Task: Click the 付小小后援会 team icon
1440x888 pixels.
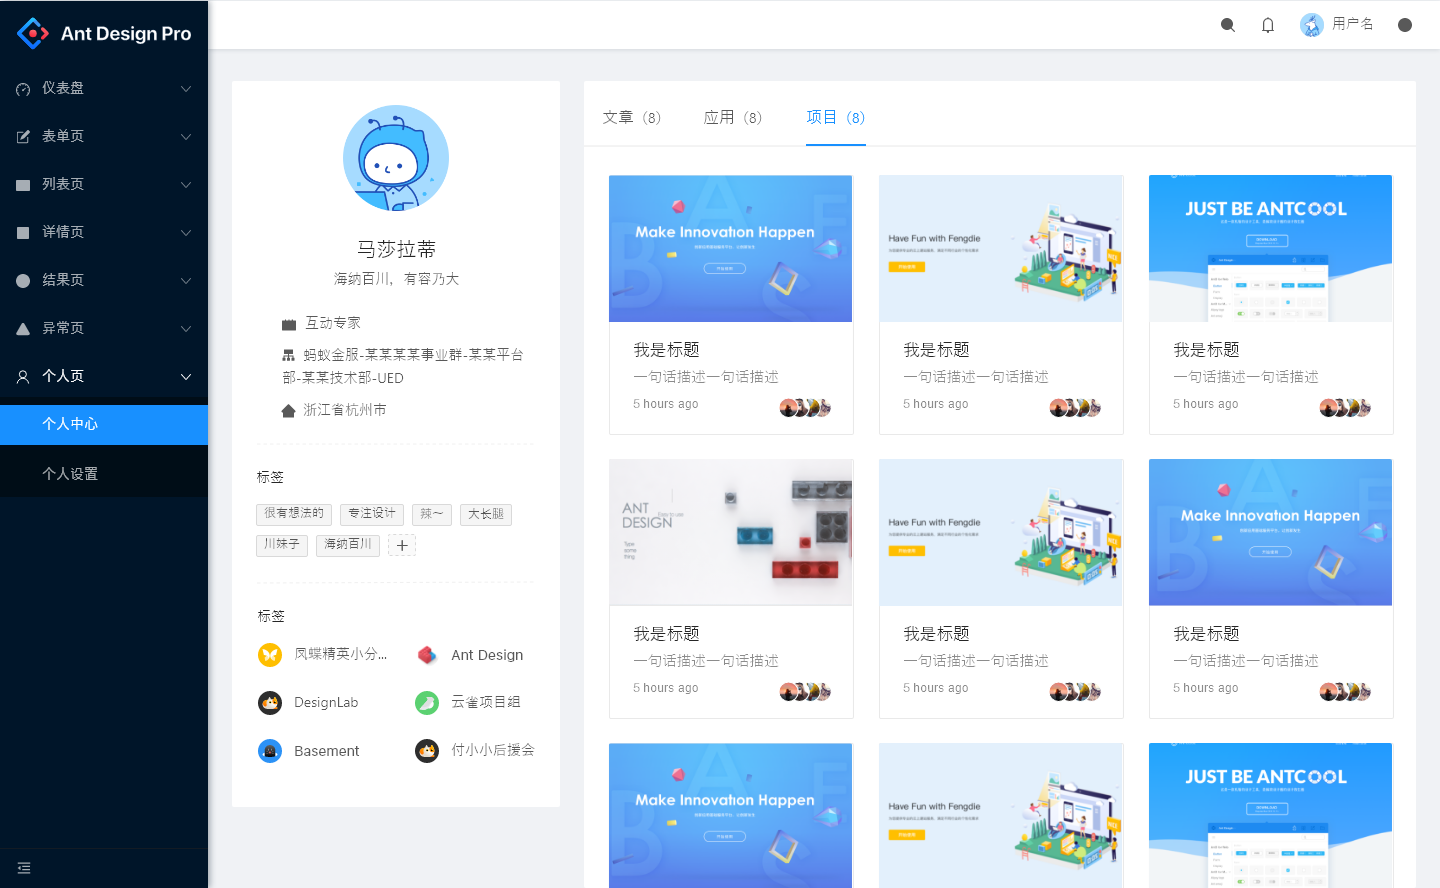Action: [427, 751]
